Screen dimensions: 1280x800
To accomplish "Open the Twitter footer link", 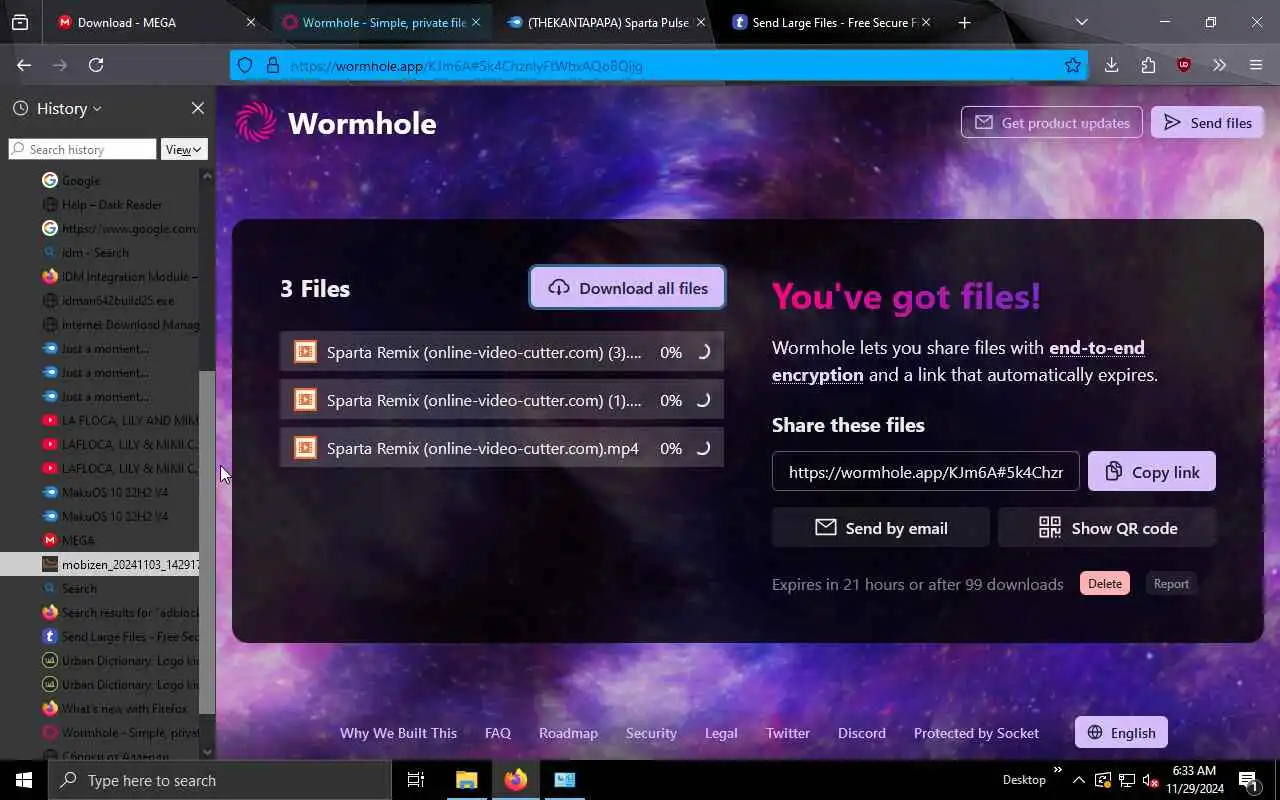I will click(788, 733).
